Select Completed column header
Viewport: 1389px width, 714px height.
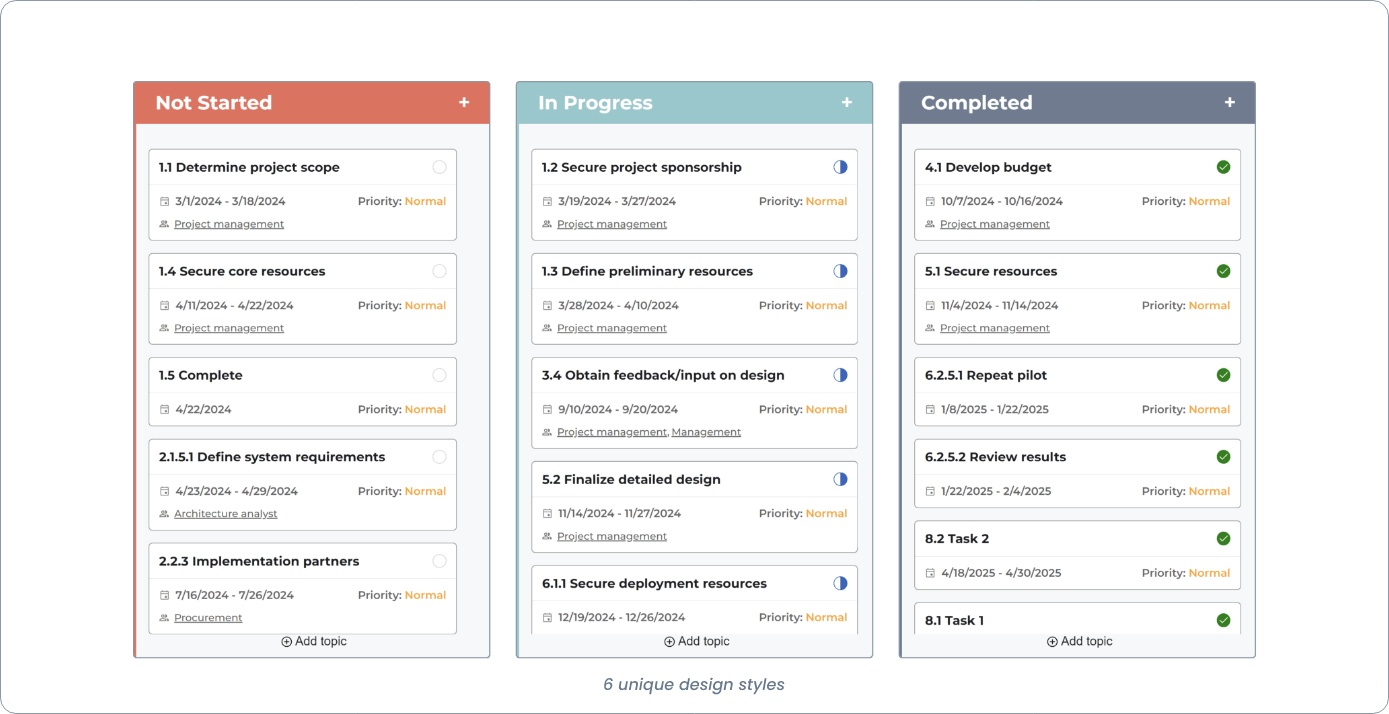tap(1078, 103)
